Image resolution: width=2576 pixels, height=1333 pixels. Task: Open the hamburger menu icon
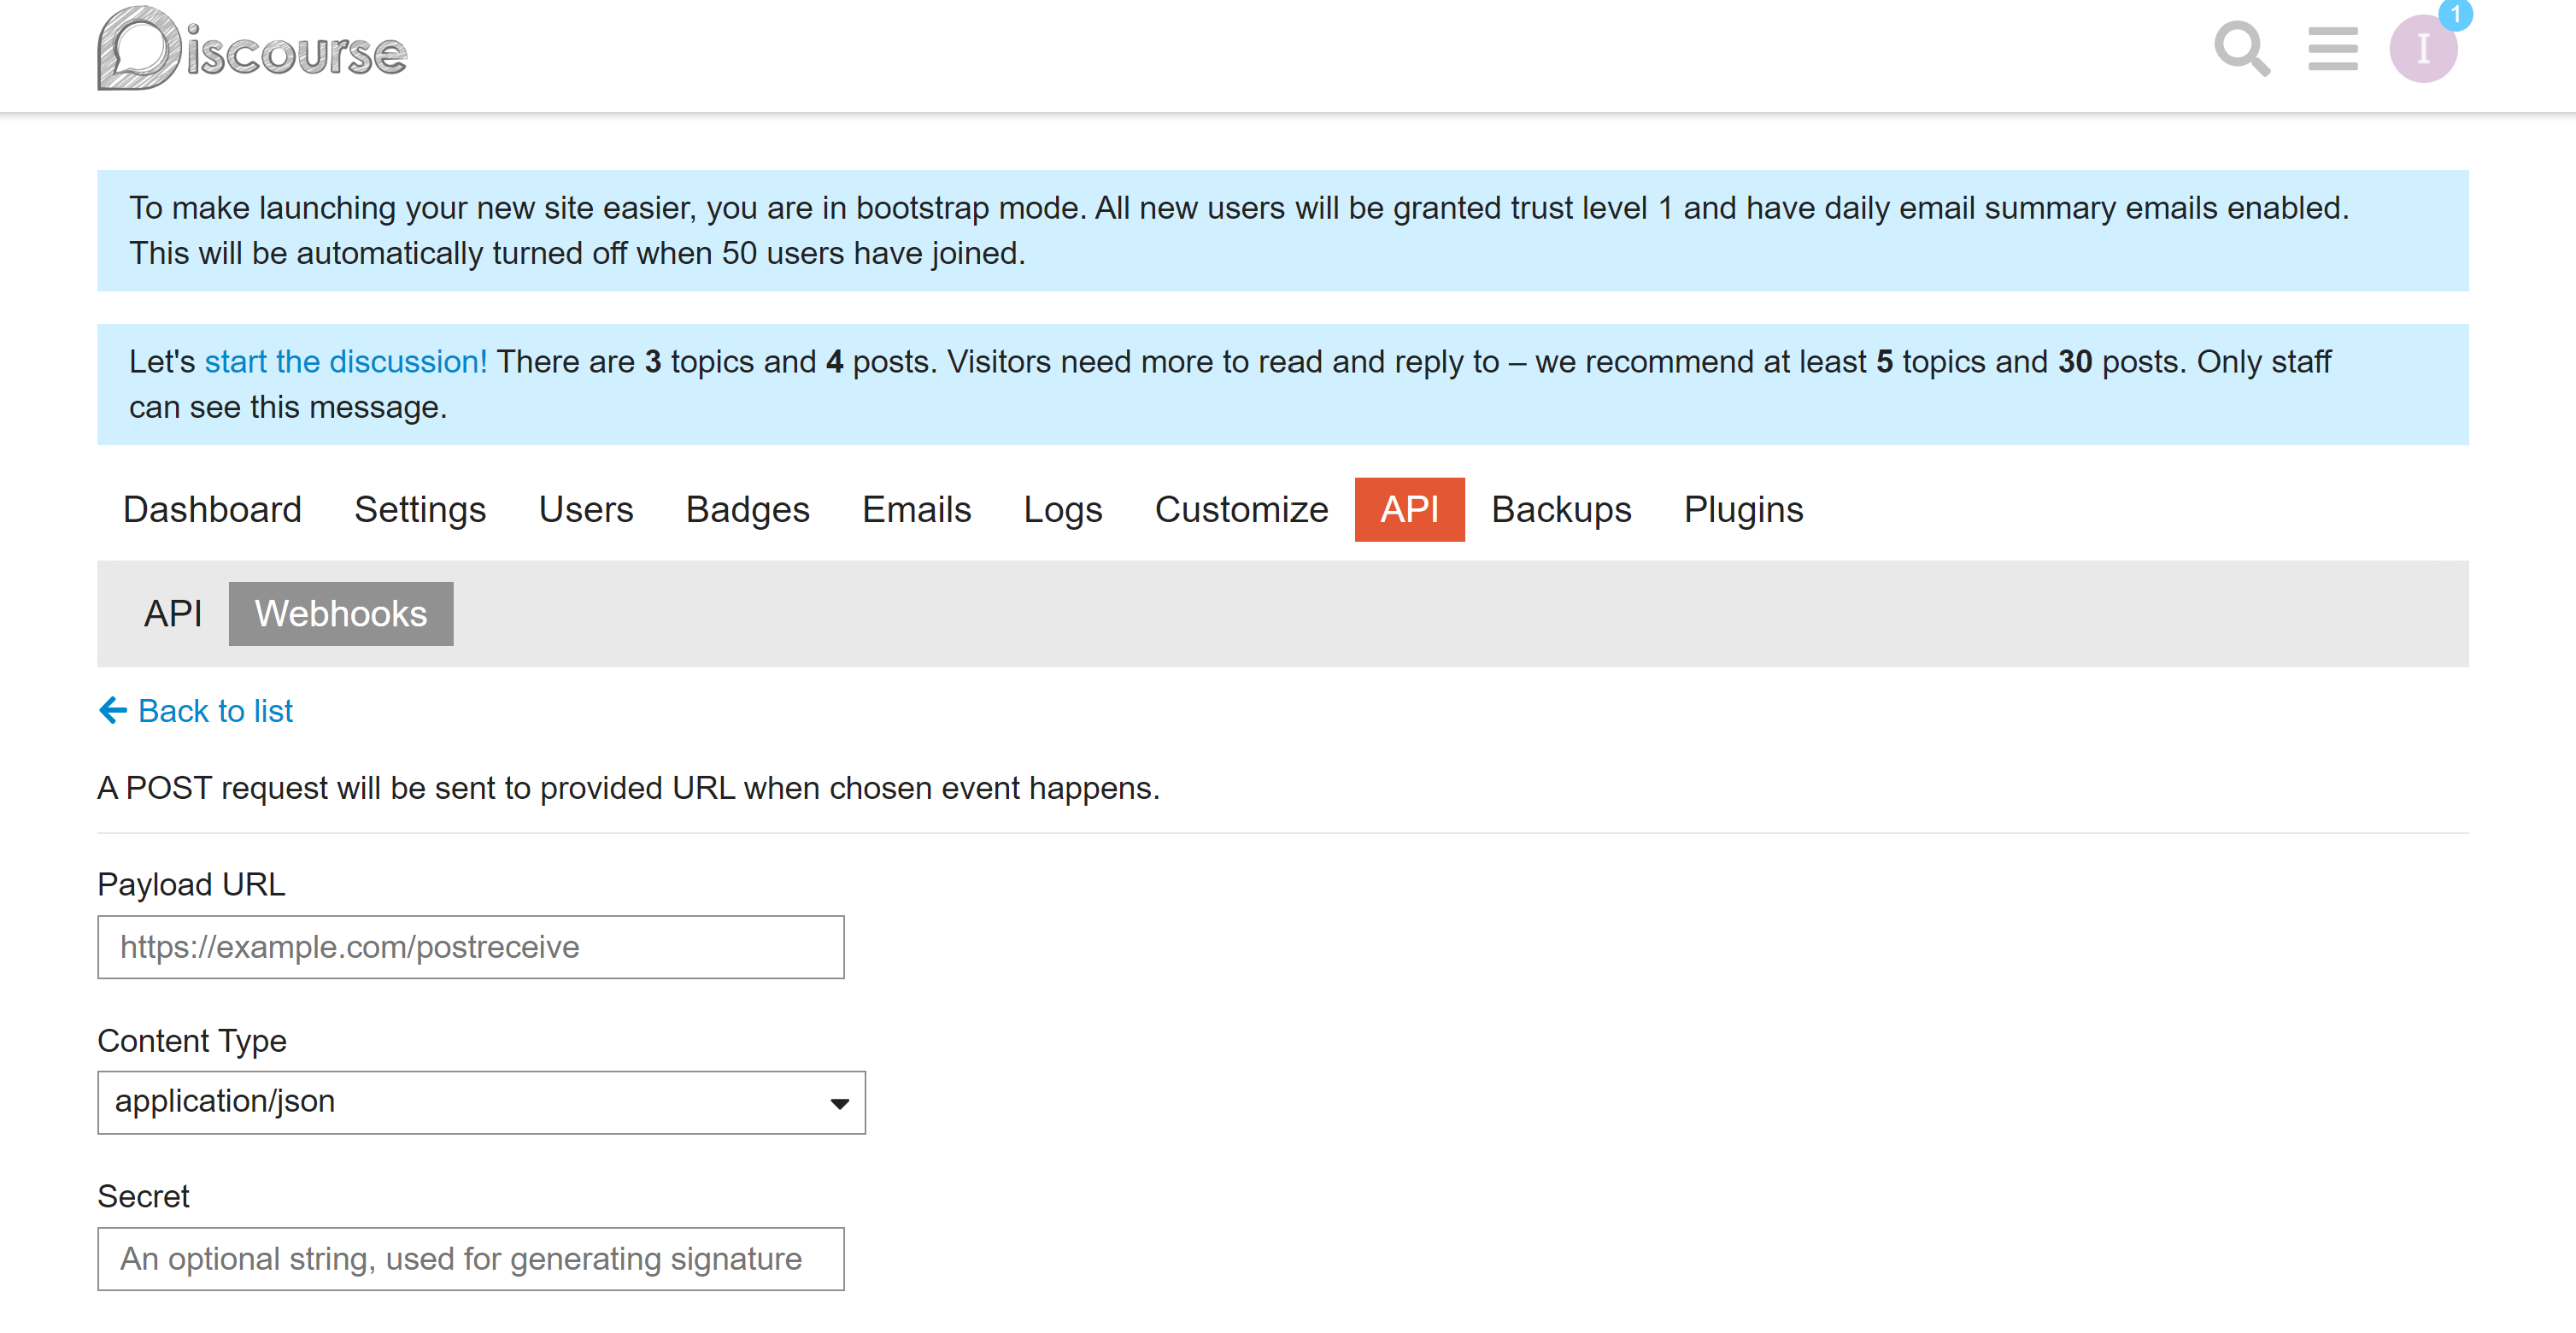point(2332,49)
